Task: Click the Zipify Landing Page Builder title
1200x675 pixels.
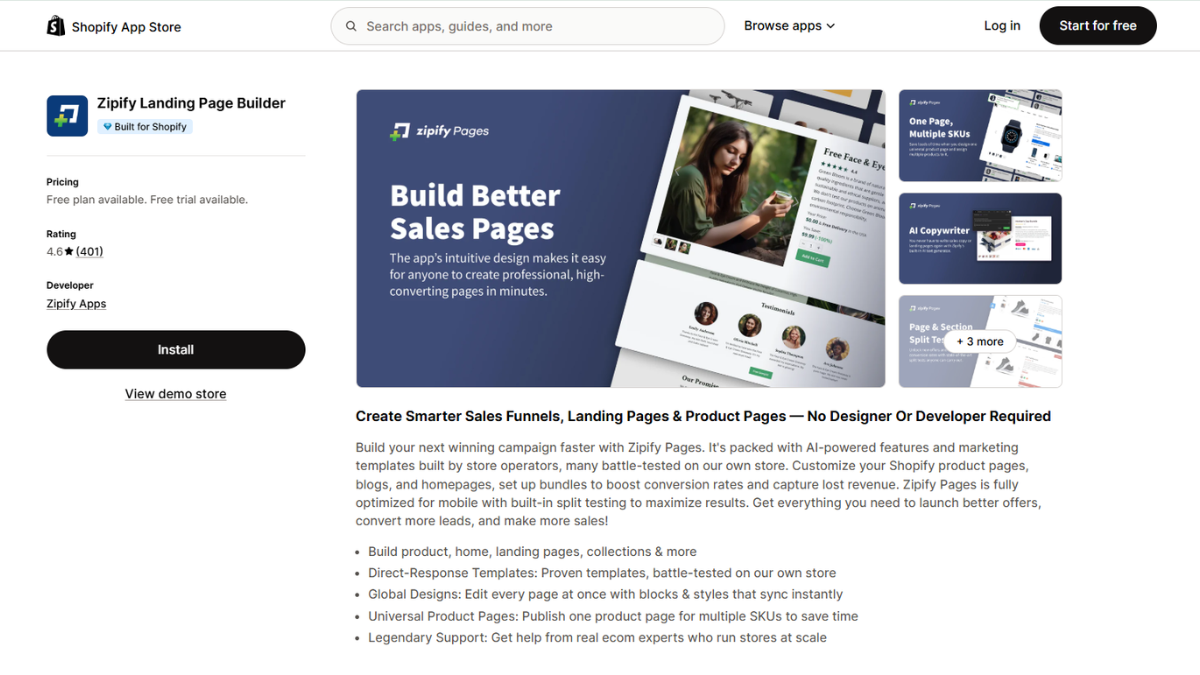Action: [x=191, y=103]
